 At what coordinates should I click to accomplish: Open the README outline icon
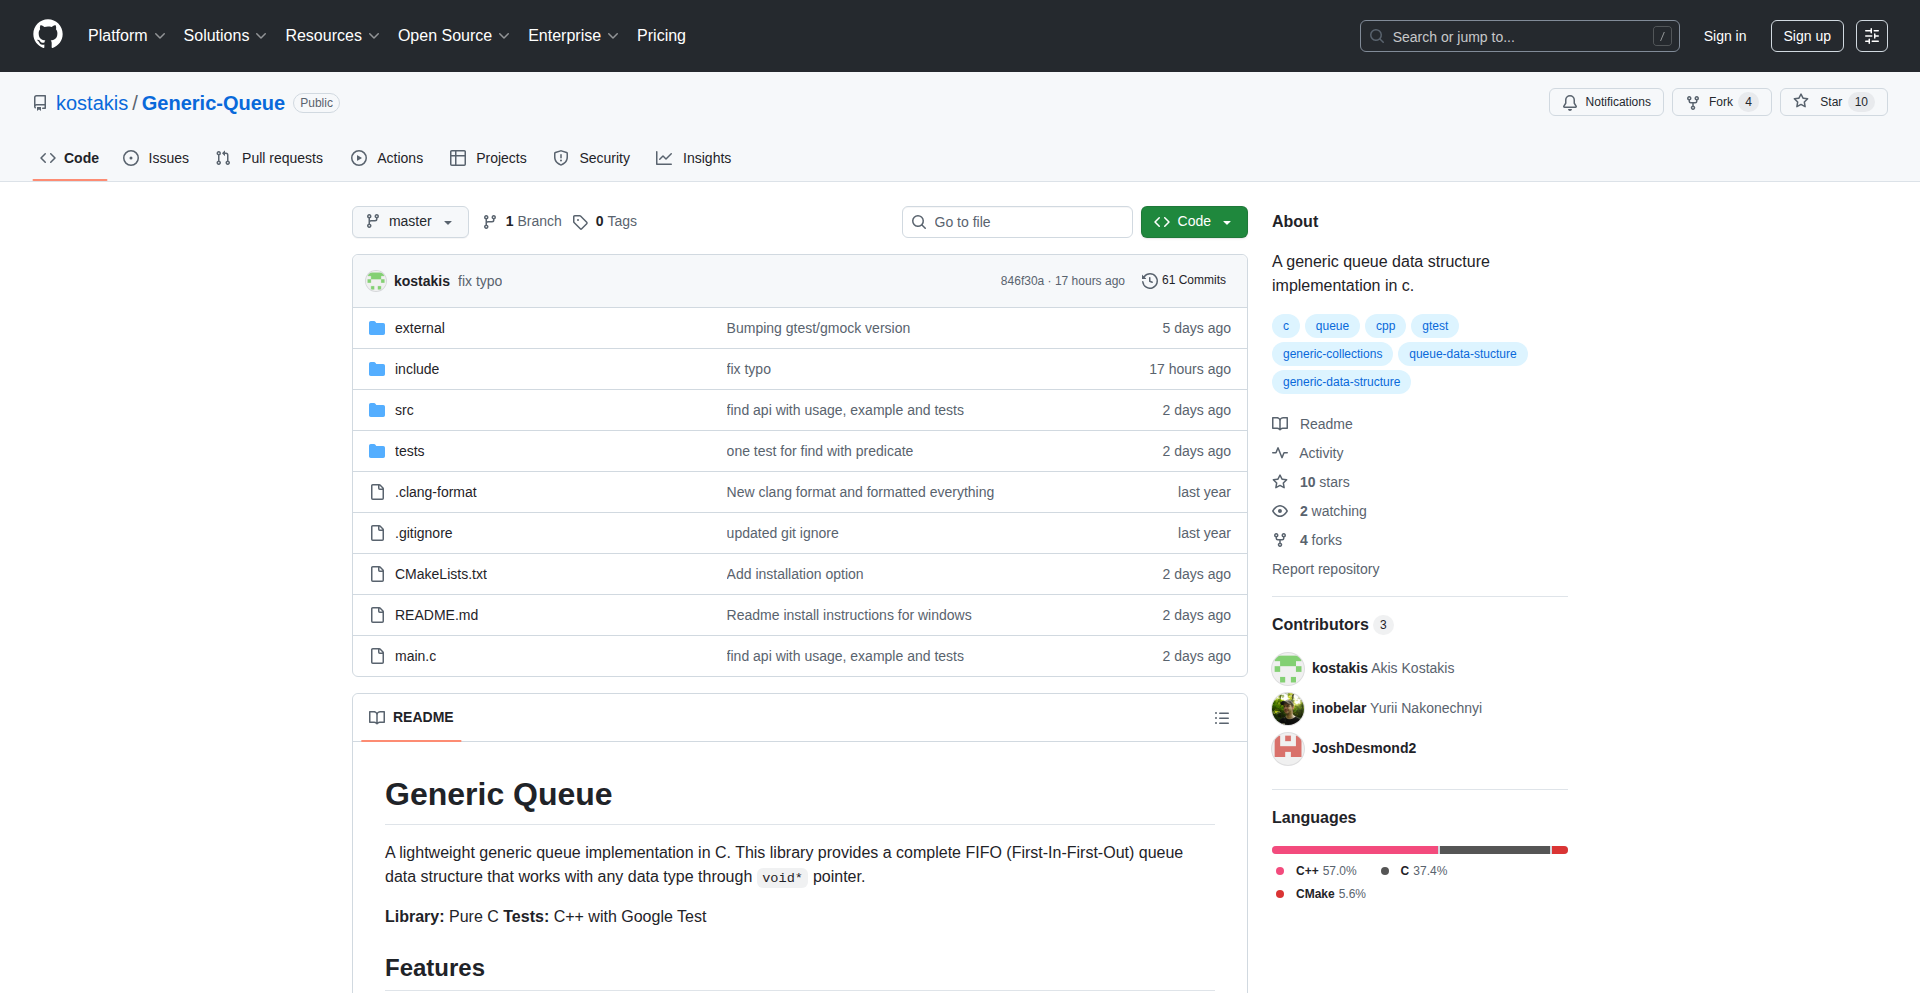[1222, 718]
